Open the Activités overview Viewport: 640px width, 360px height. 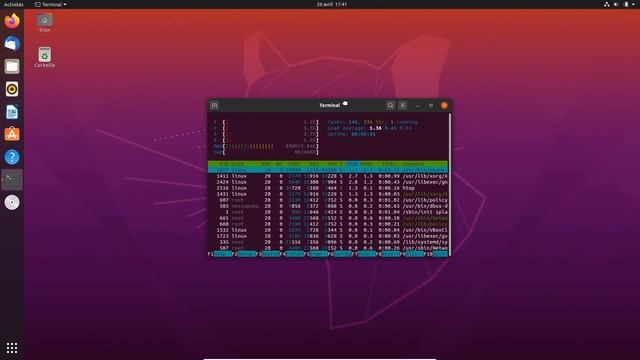coord(13,4)
